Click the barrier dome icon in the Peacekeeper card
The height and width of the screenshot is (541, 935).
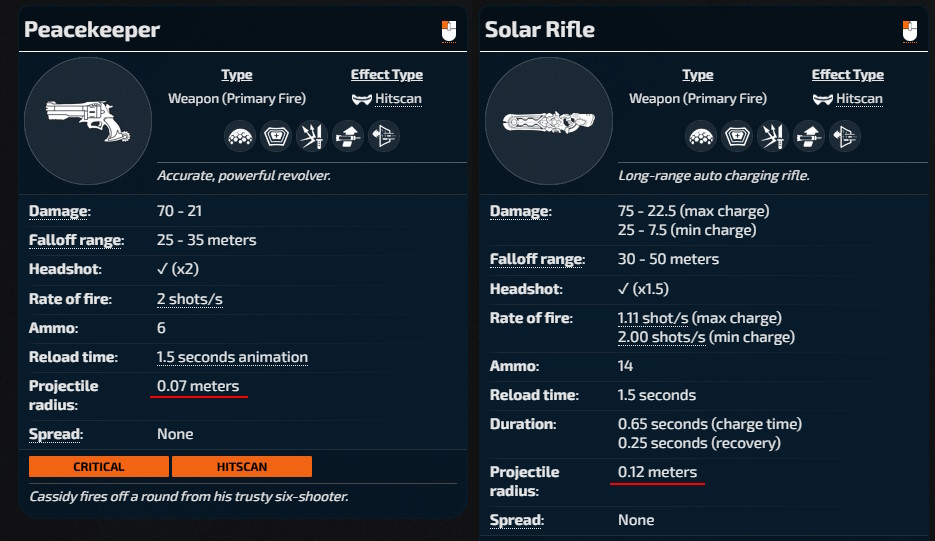tap(240, 137)
